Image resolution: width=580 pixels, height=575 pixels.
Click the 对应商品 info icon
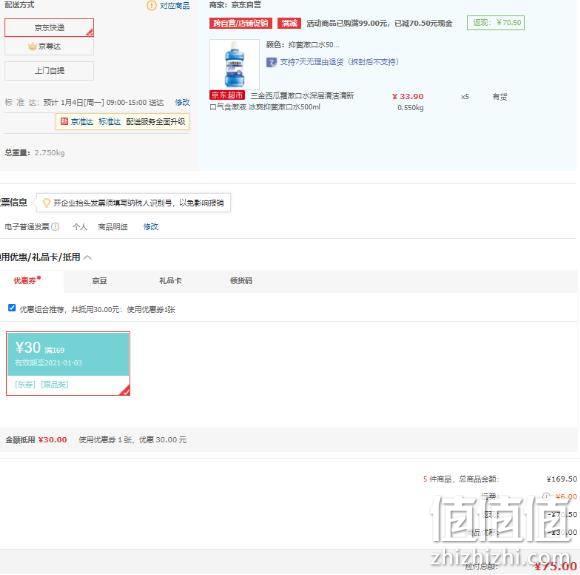tap(152, 6)
